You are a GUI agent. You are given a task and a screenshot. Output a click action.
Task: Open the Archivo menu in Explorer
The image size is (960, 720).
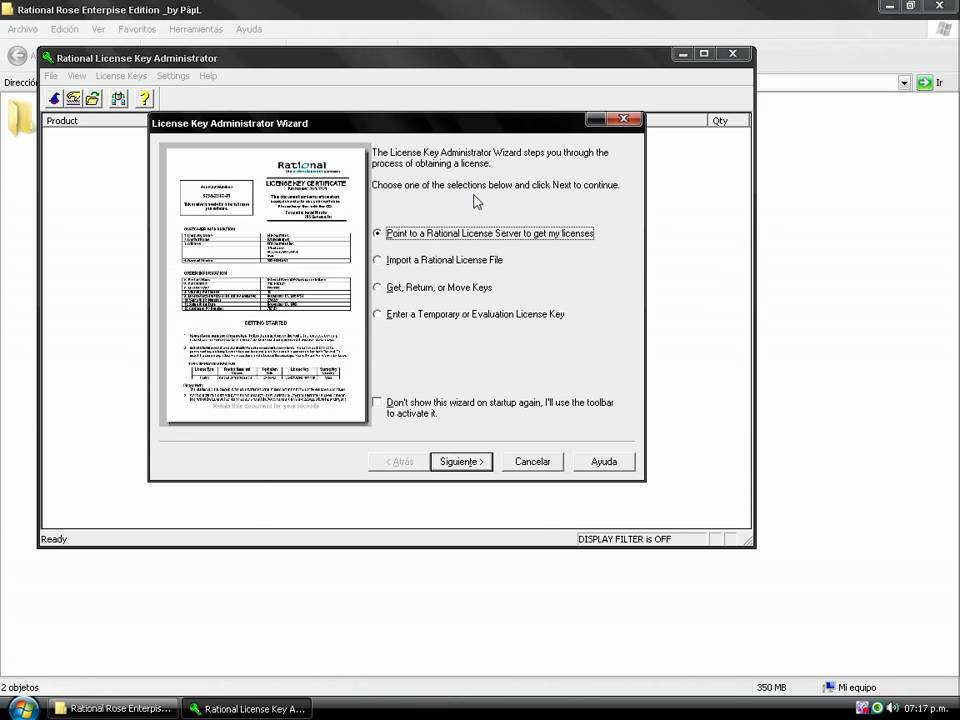point(23,29)
